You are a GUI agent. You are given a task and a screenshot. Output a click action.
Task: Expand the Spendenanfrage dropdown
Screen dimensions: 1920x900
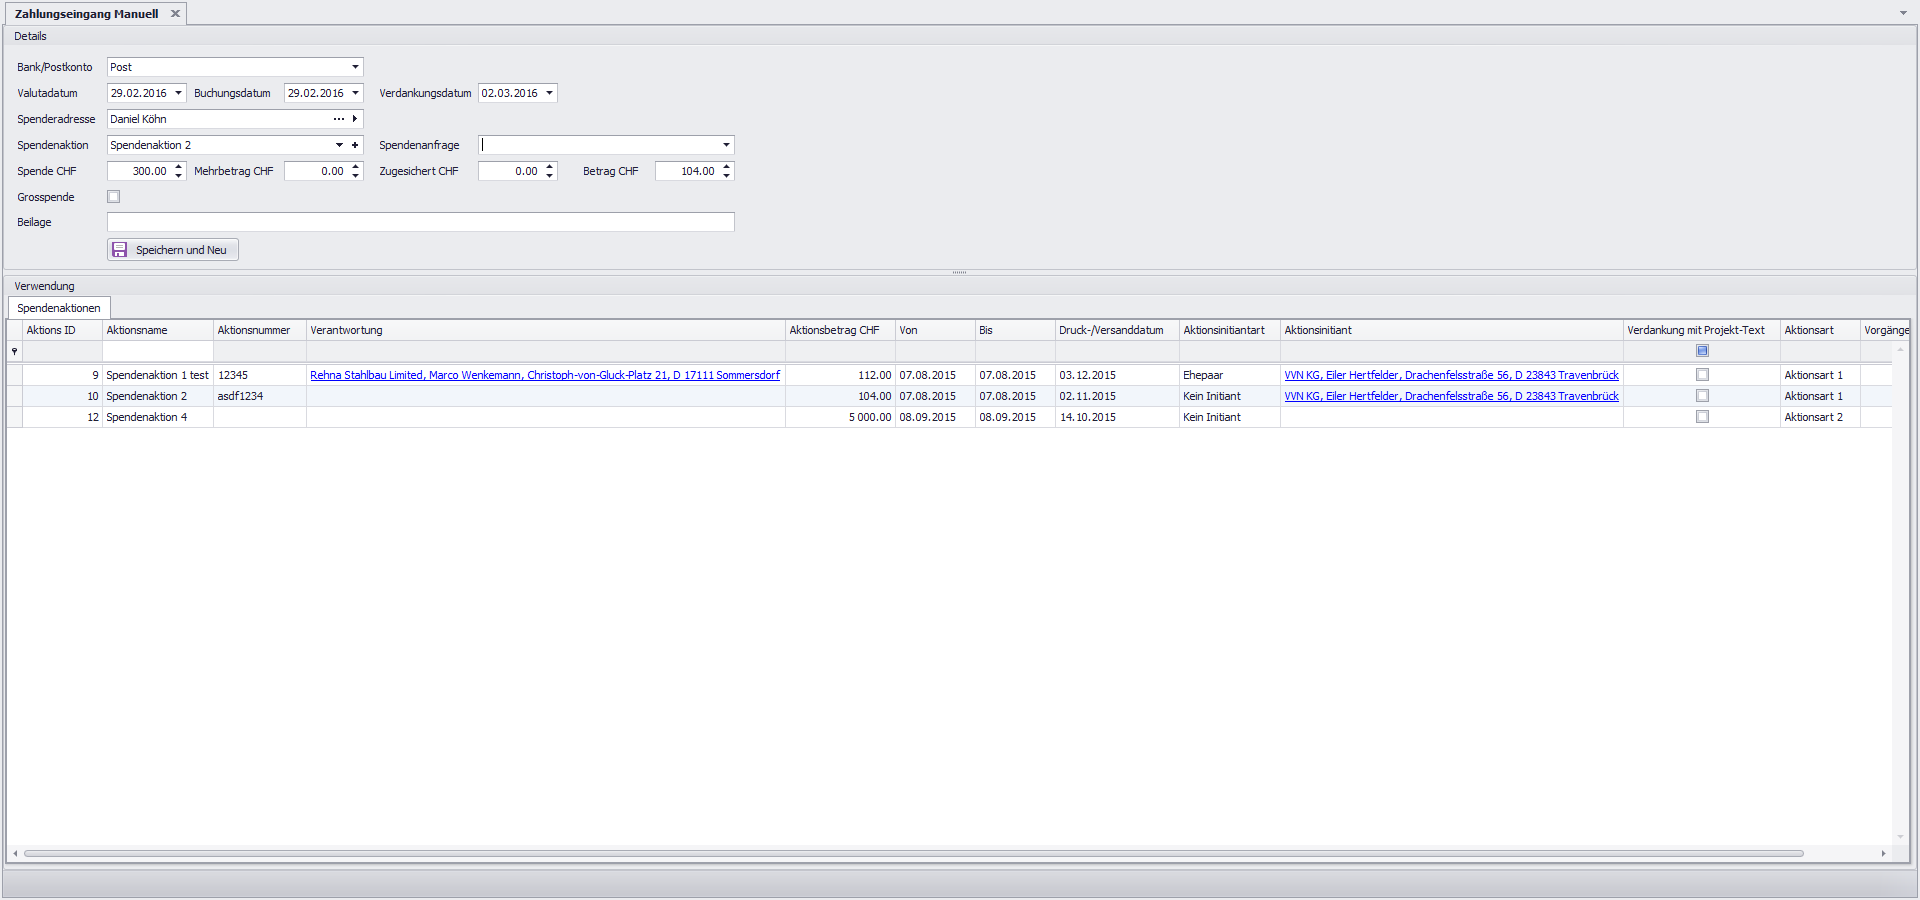726,145
